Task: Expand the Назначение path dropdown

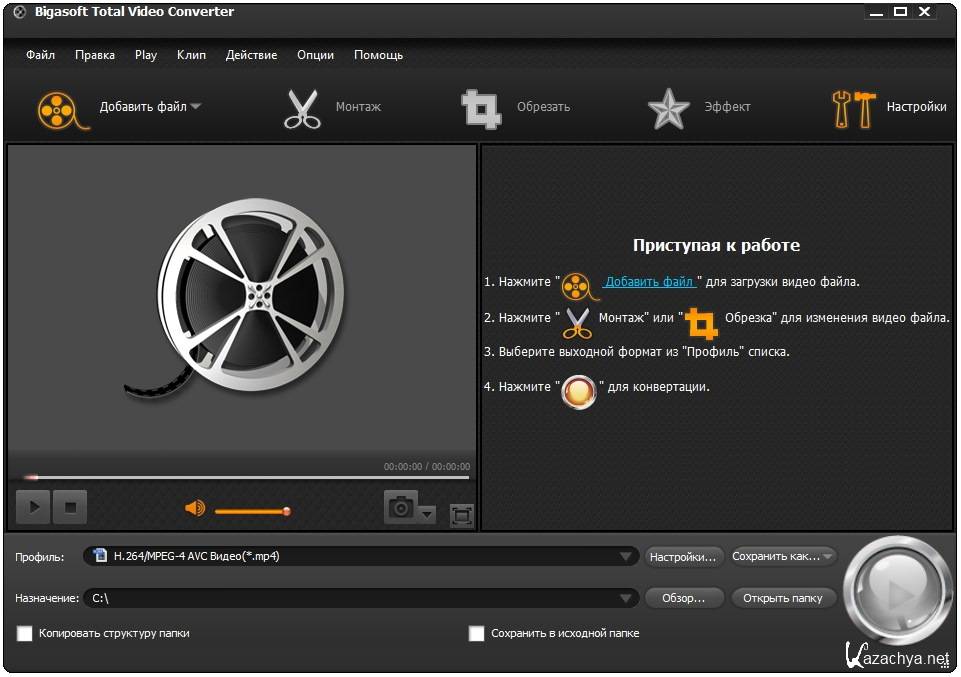Action: click(627, 598)
